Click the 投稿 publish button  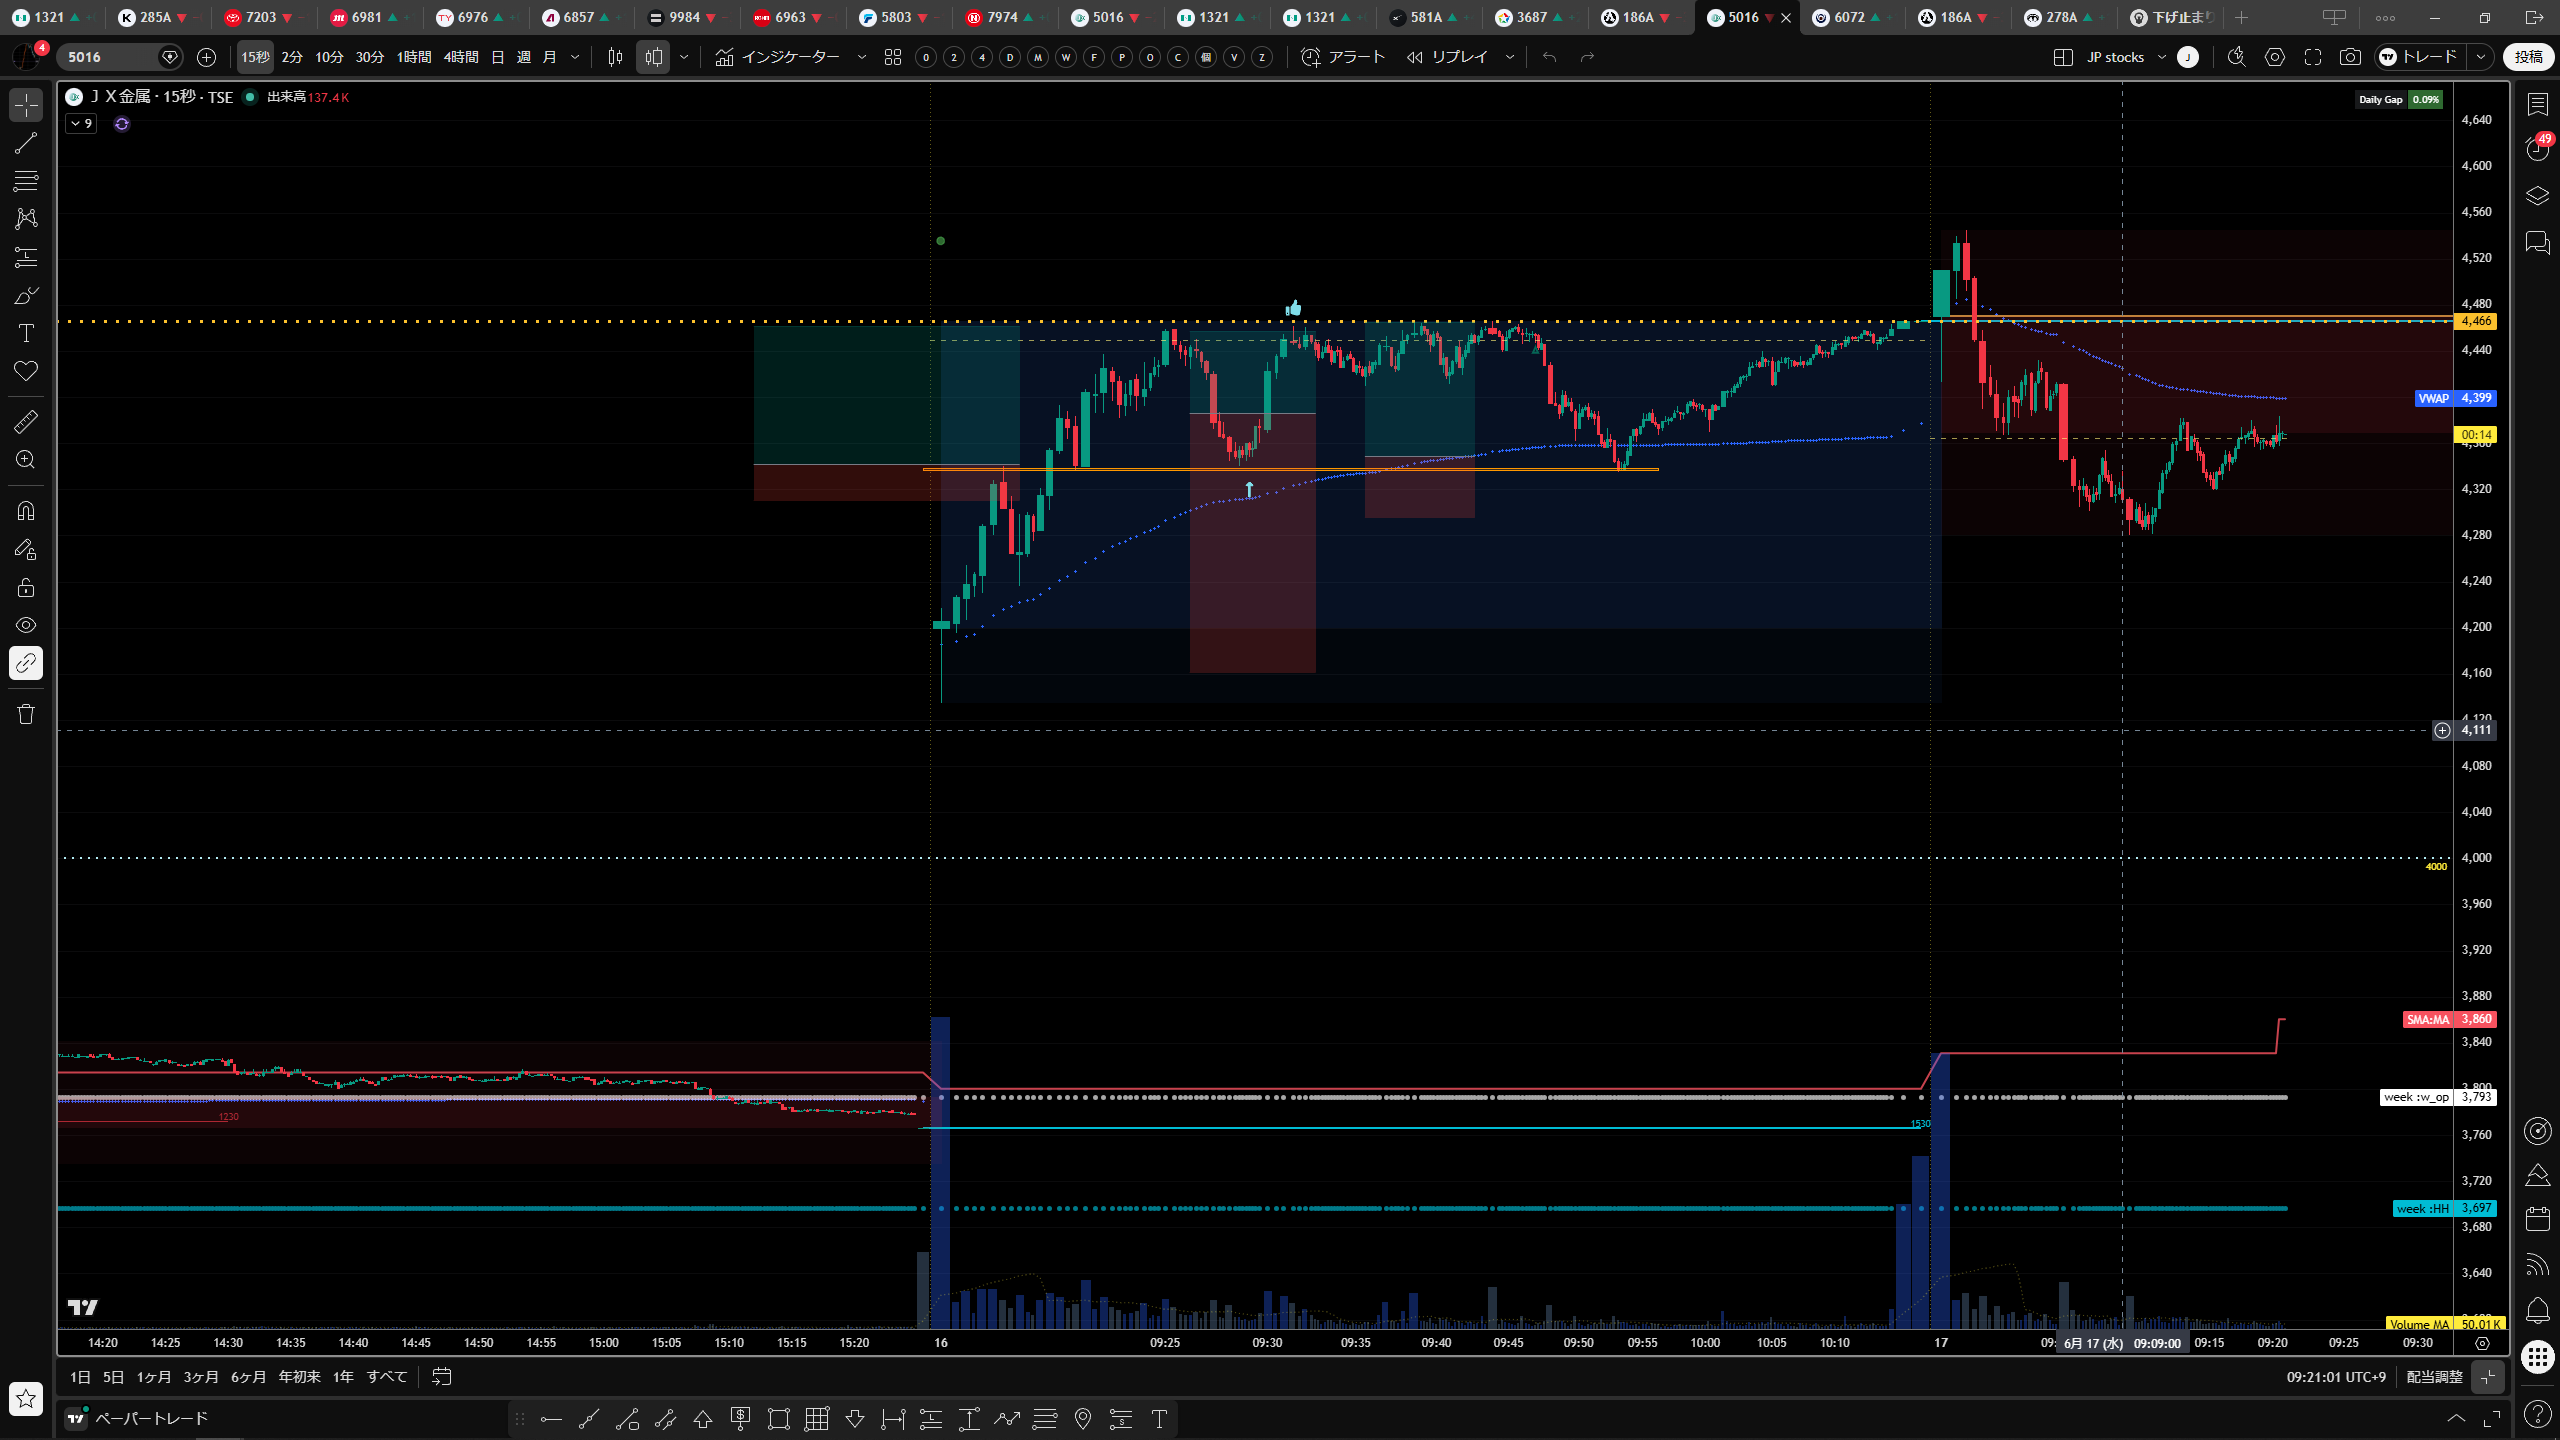[2529, 57]
